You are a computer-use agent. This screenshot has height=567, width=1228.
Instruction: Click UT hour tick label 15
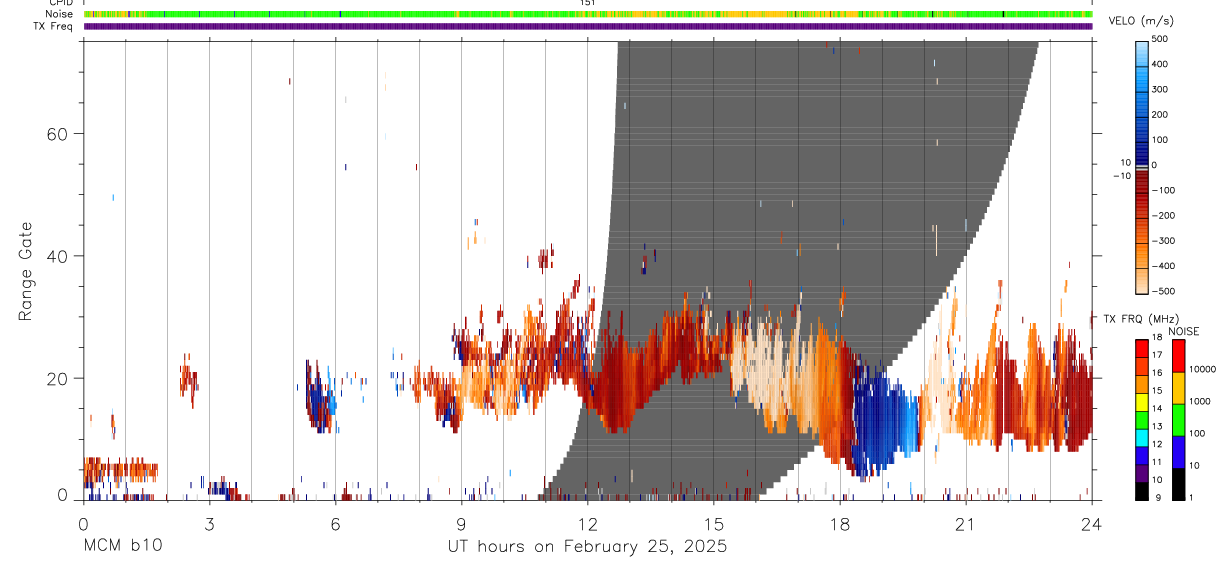[x=714, y=523]
